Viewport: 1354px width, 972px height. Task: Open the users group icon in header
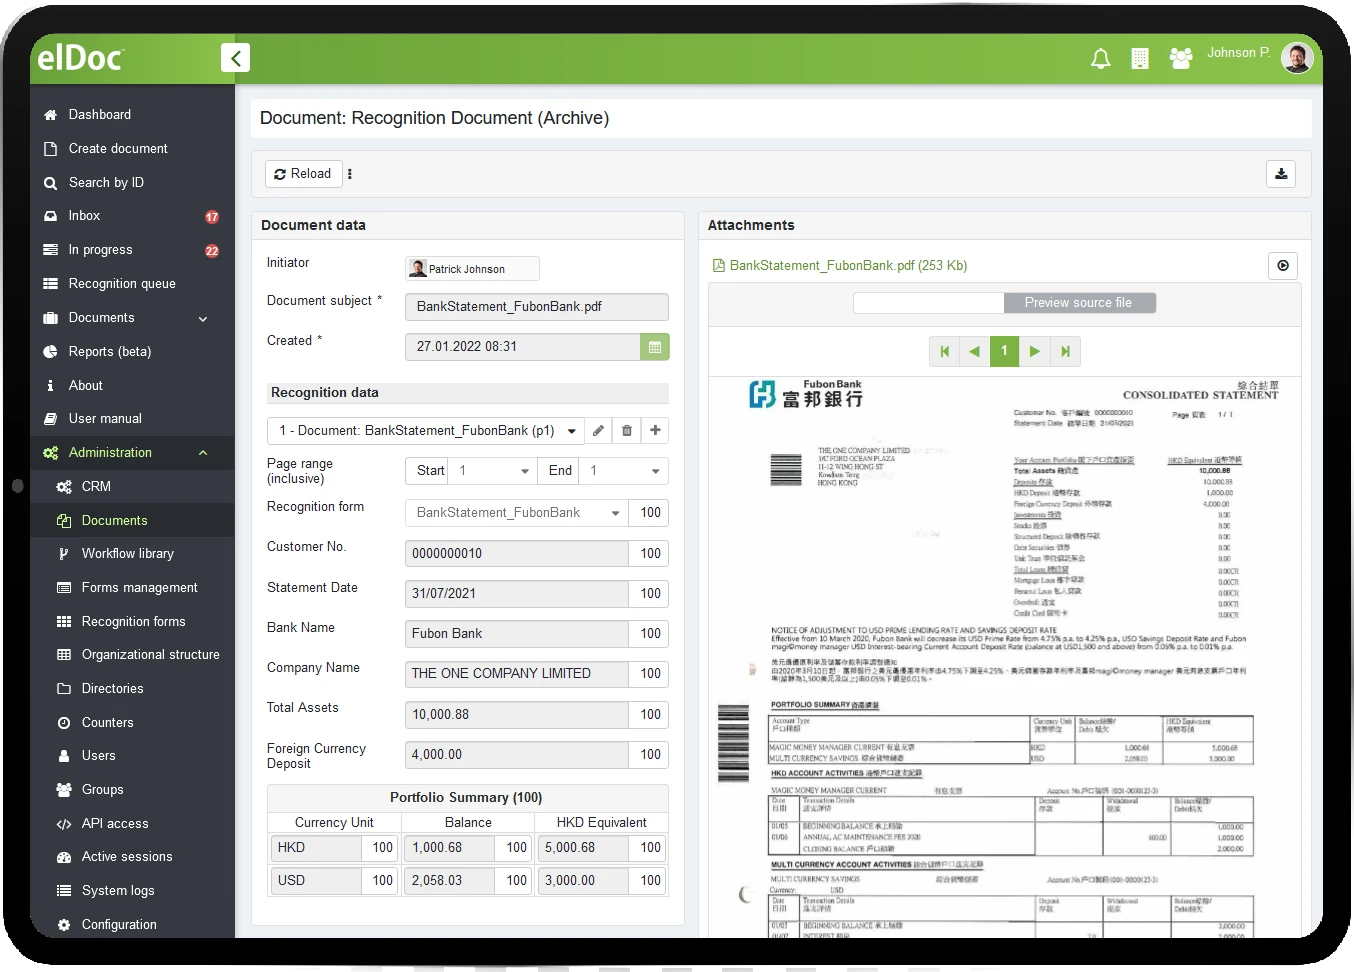(x=1181, y=59)
